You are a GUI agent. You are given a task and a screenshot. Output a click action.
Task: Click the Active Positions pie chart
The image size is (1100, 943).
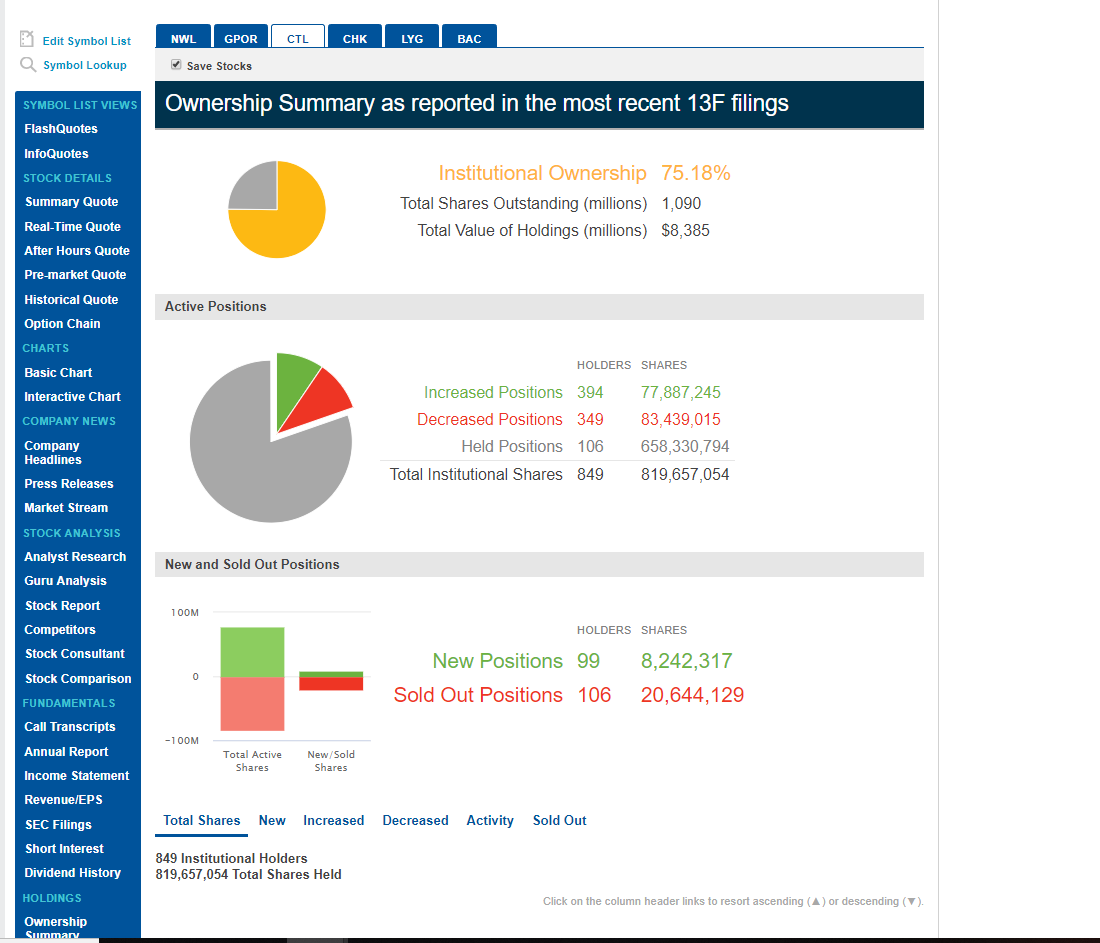click(271, 440)
